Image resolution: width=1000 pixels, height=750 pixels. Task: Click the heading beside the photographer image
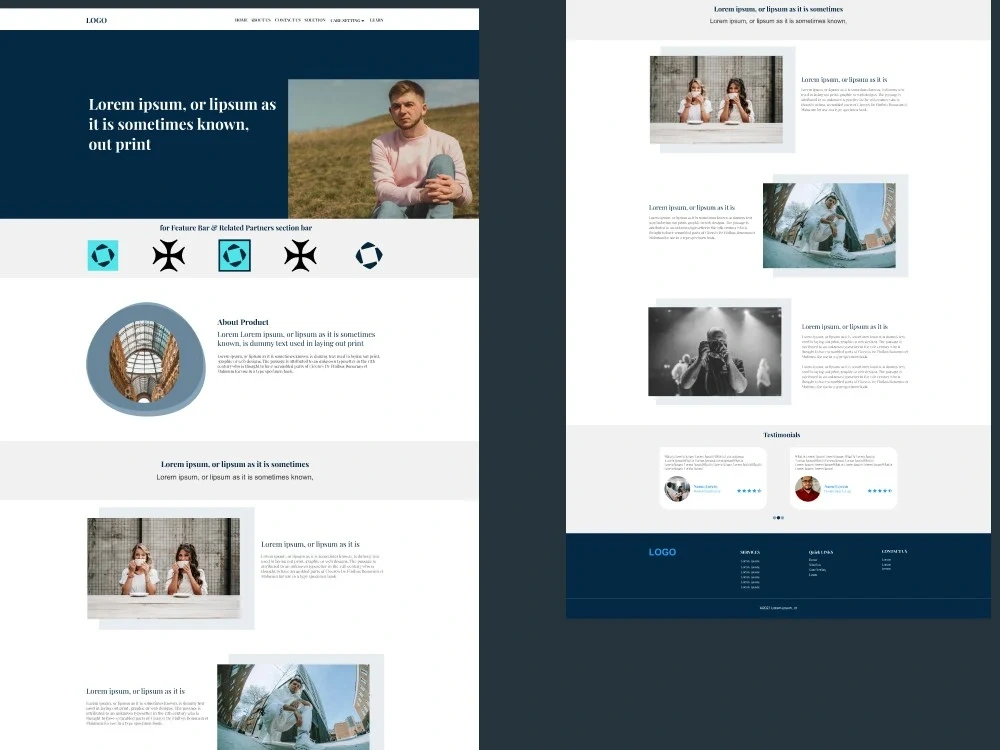tap(845, 327)
